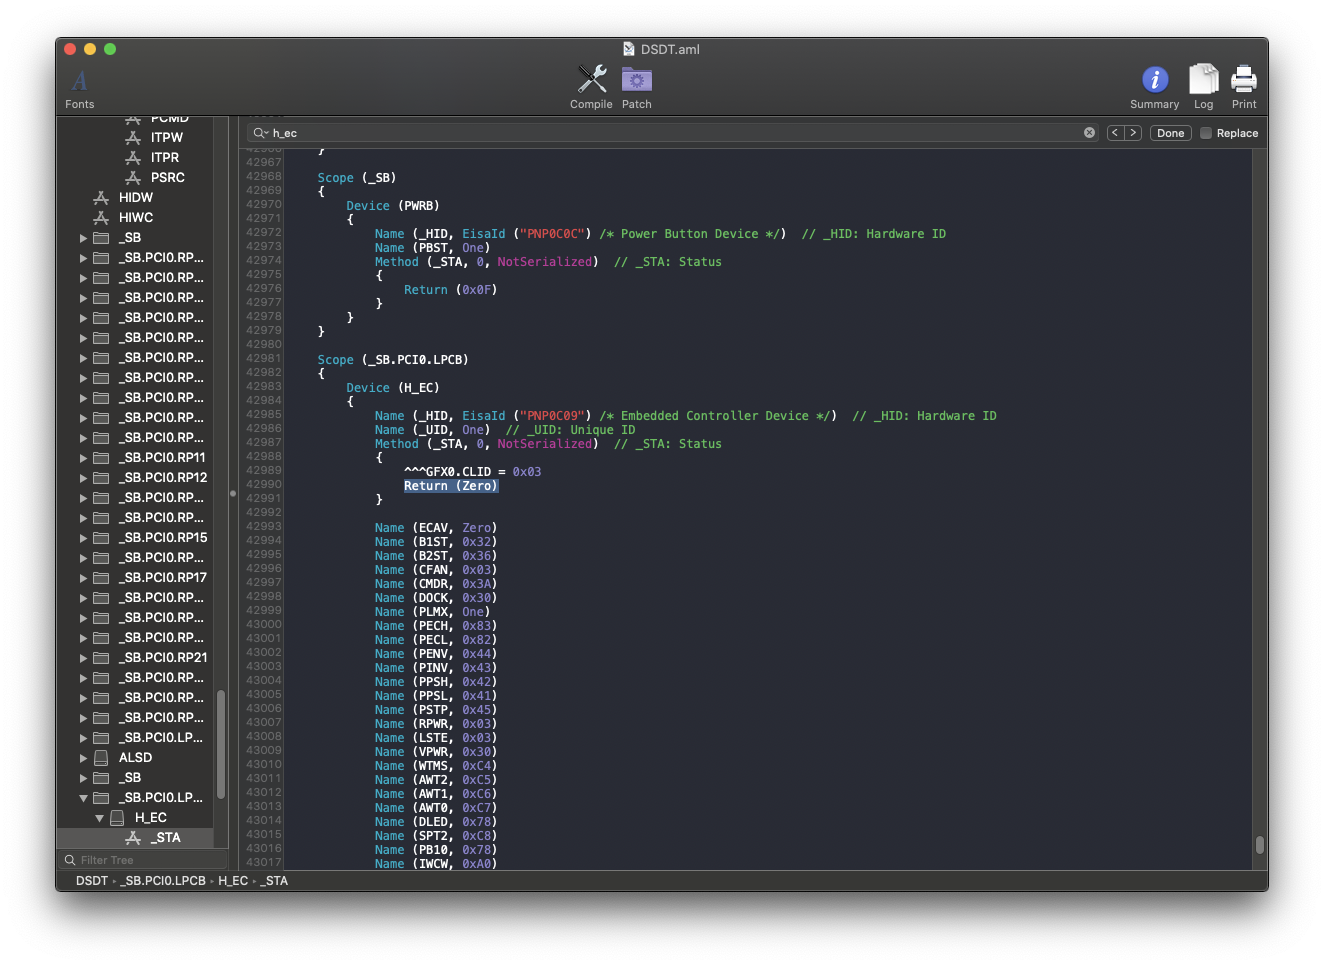Open the Log viewer

(1203, 80)
